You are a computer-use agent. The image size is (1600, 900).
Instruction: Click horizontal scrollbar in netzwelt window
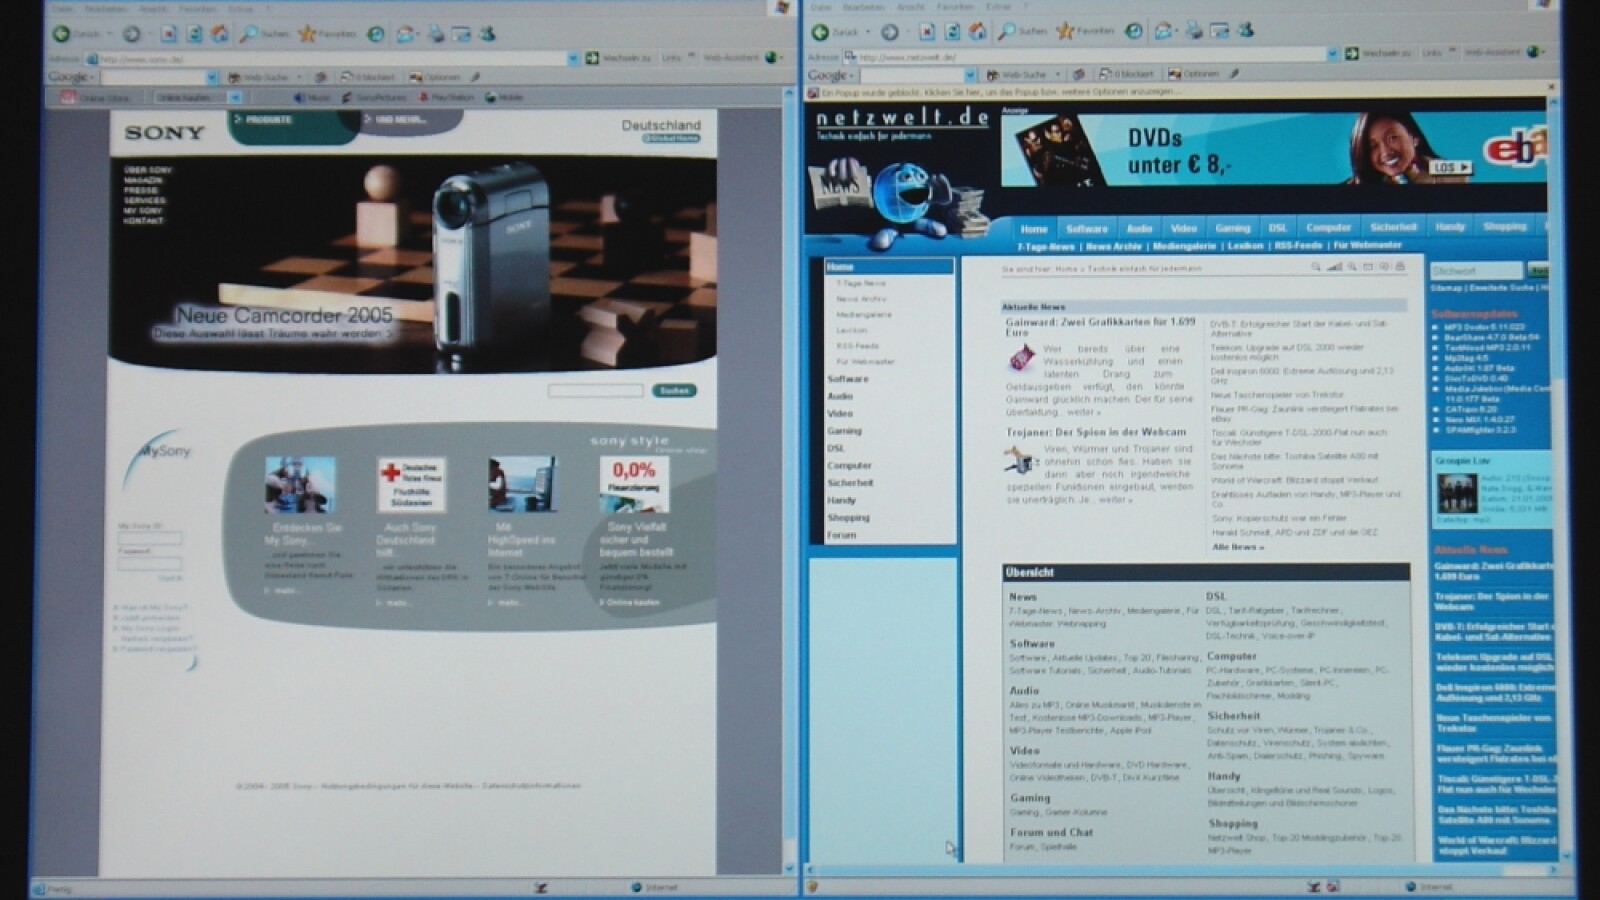point(1180,871)
